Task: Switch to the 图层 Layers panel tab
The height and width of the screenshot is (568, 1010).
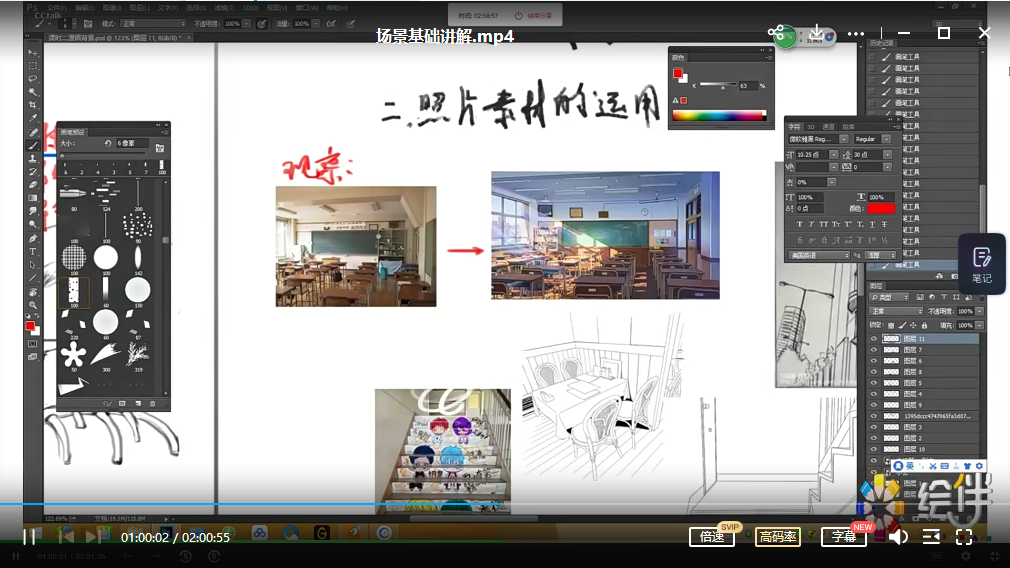Action: 876,285
